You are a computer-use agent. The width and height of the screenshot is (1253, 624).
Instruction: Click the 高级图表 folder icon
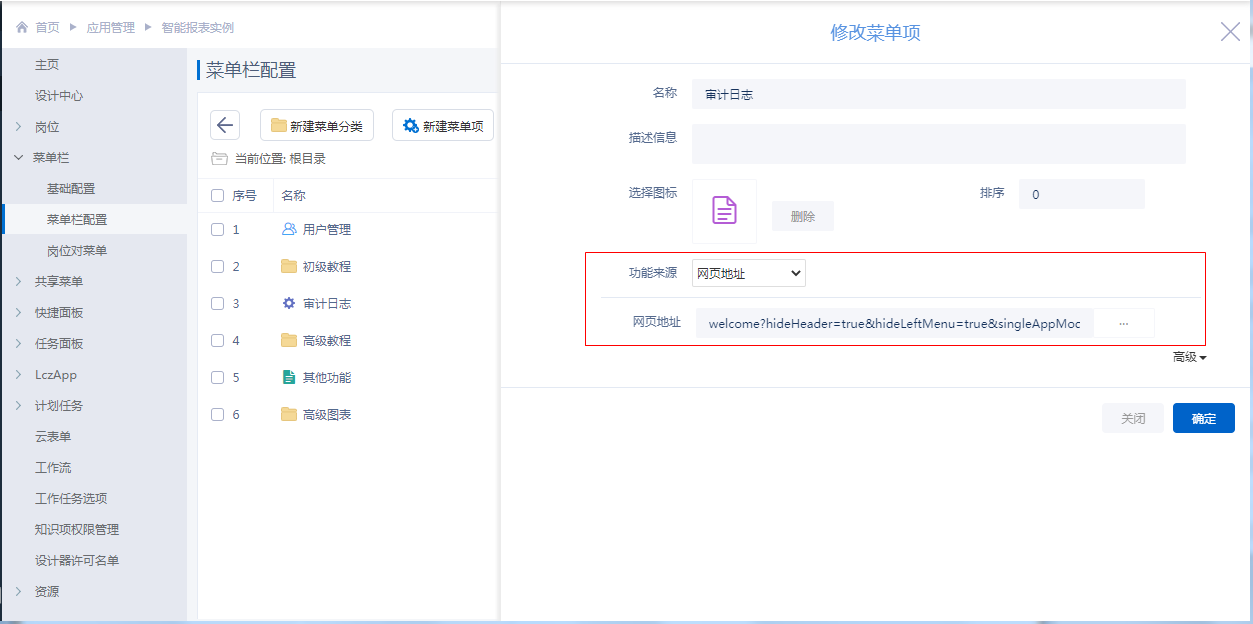(x=289, y=414)
